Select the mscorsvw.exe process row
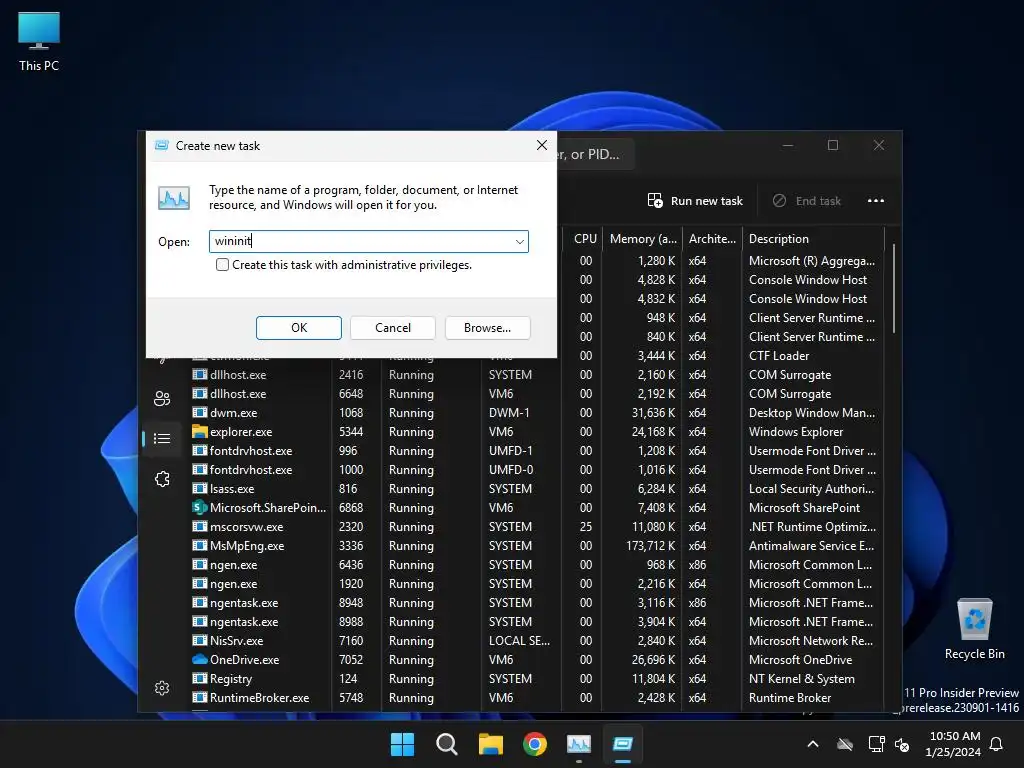1024x768 pixels. (536, 526)
